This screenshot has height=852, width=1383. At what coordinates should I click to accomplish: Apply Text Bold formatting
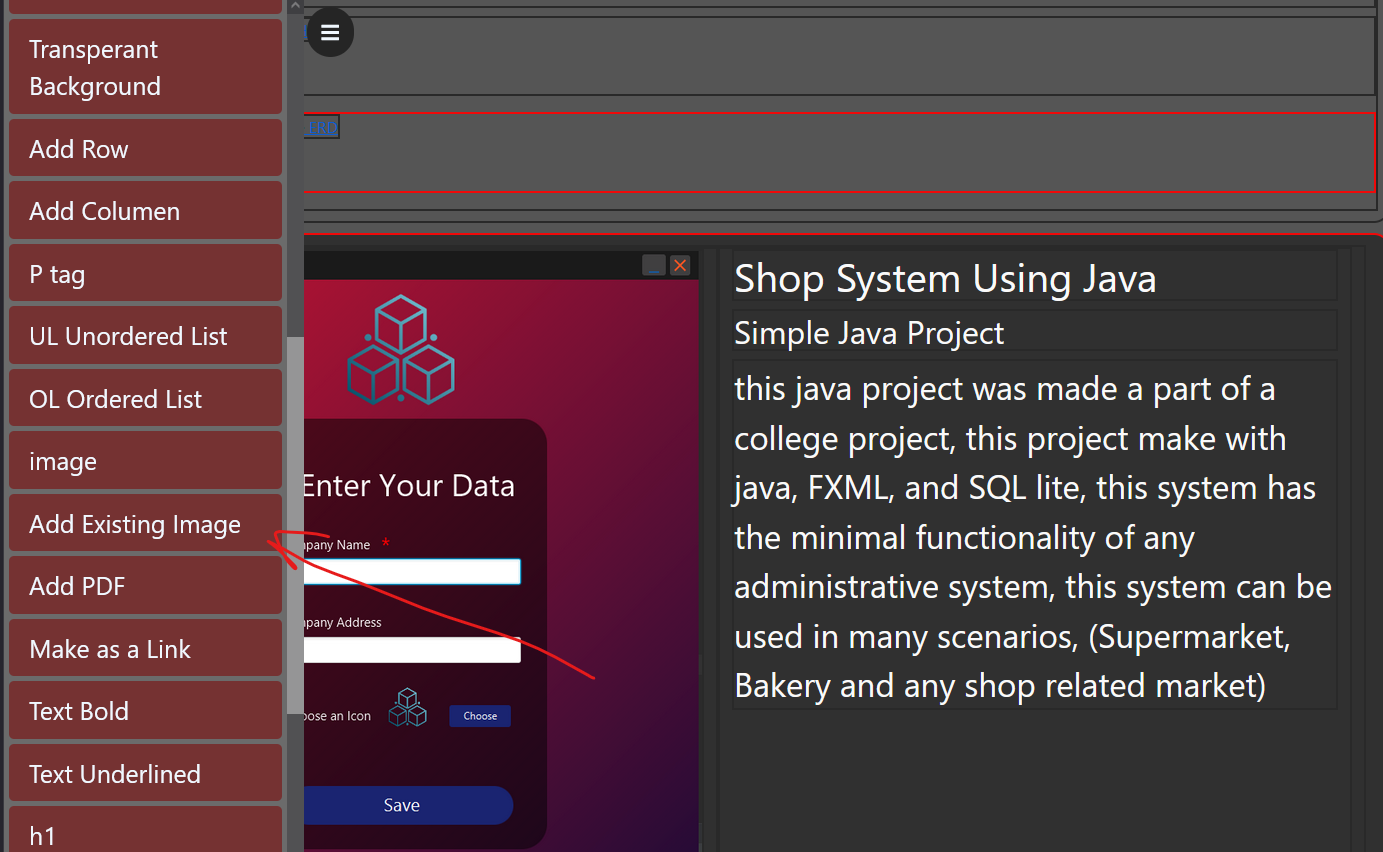[x=145, y=711]
